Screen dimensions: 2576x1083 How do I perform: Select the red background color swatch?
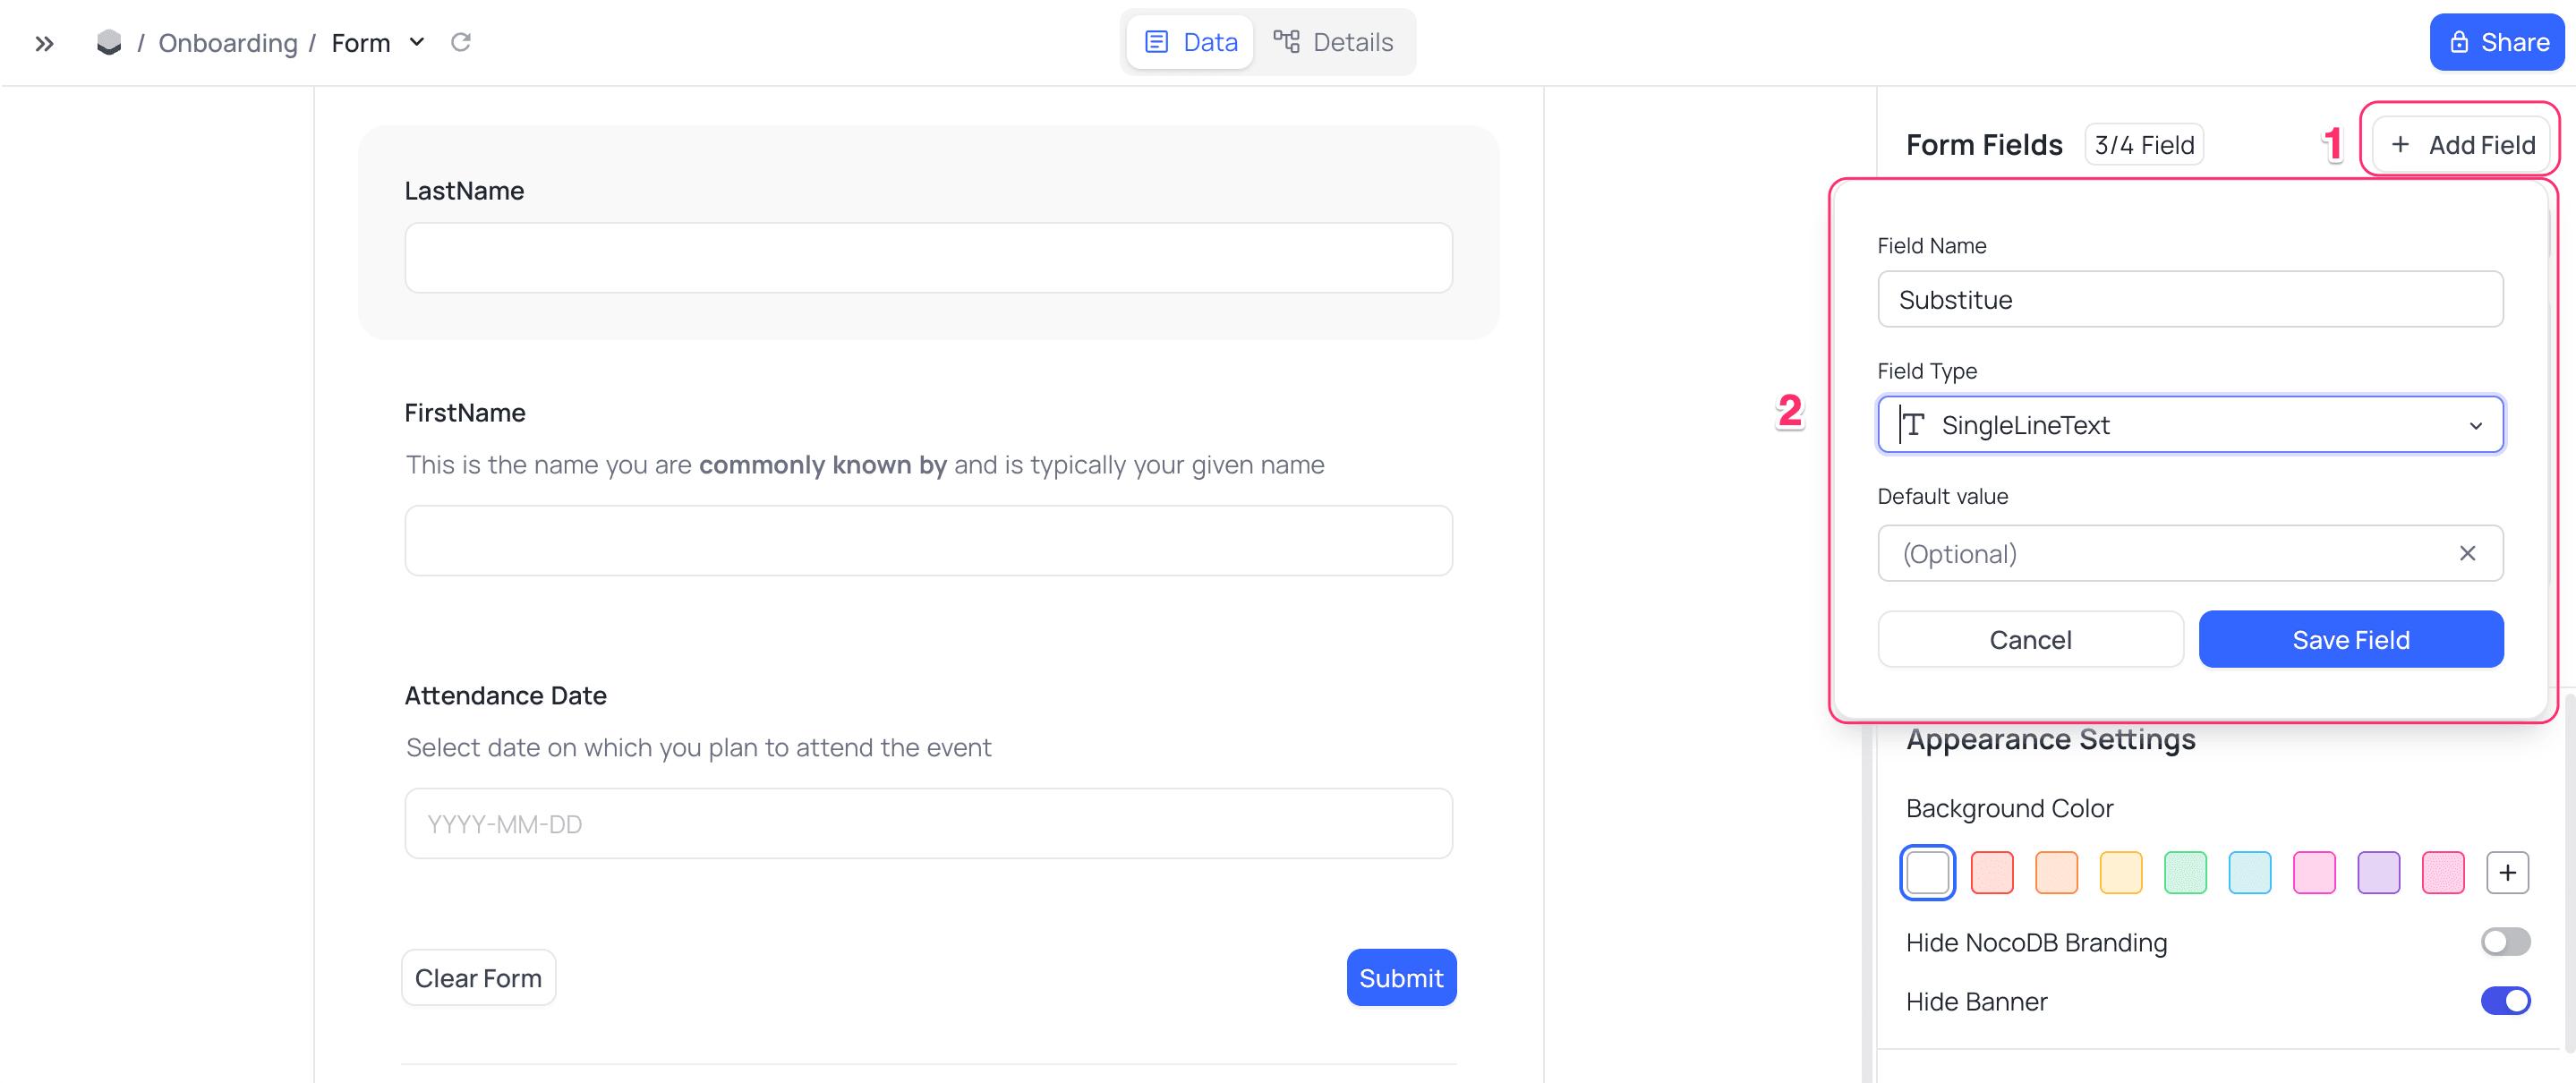pos(1991,873)
